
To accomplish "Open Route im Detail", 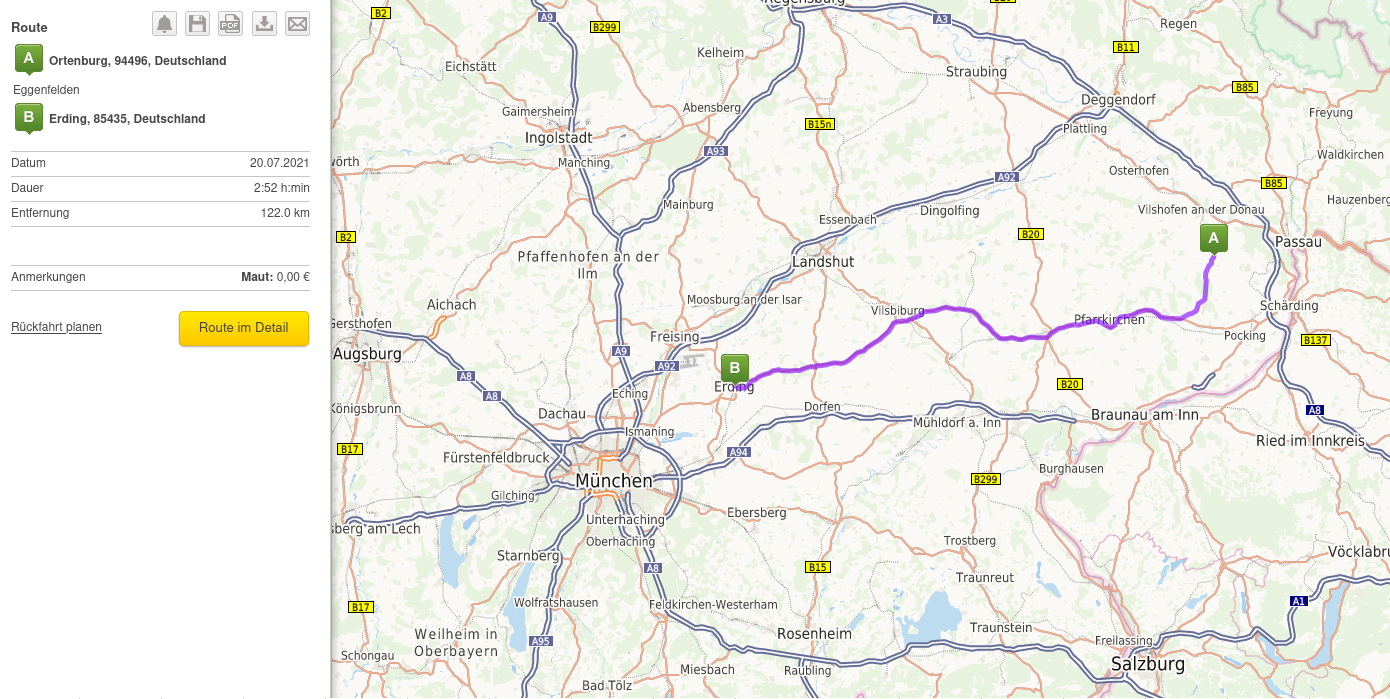I will (x=244, y=328).
